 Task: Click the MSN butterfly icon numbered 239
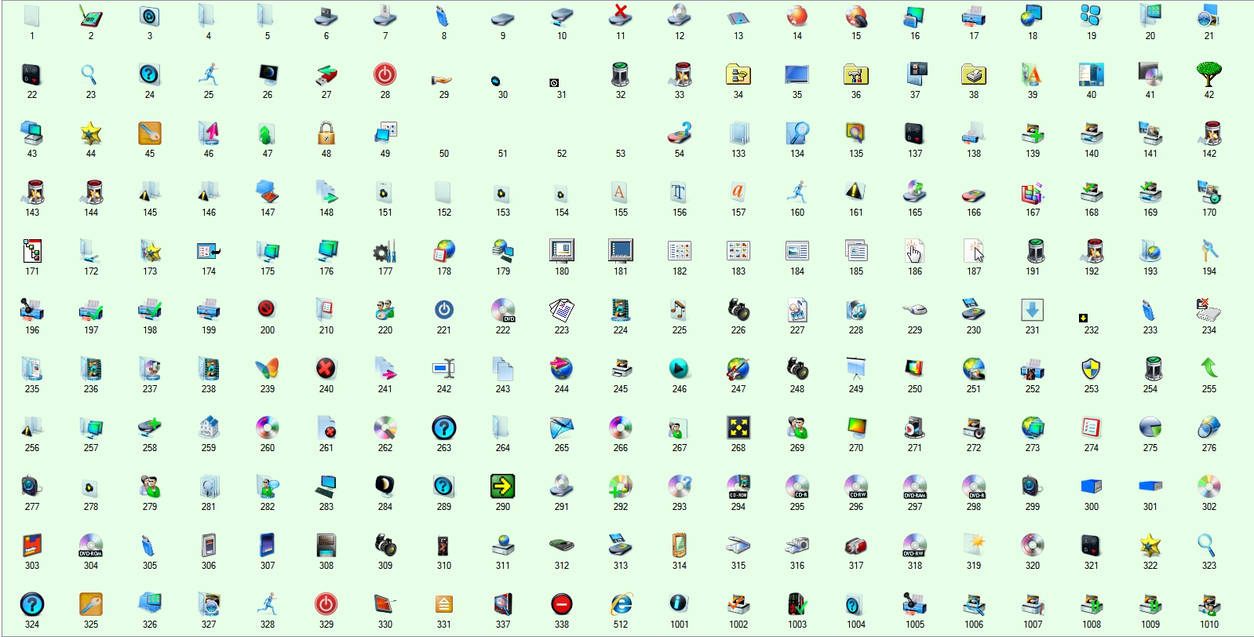click(x=267, y=369)
